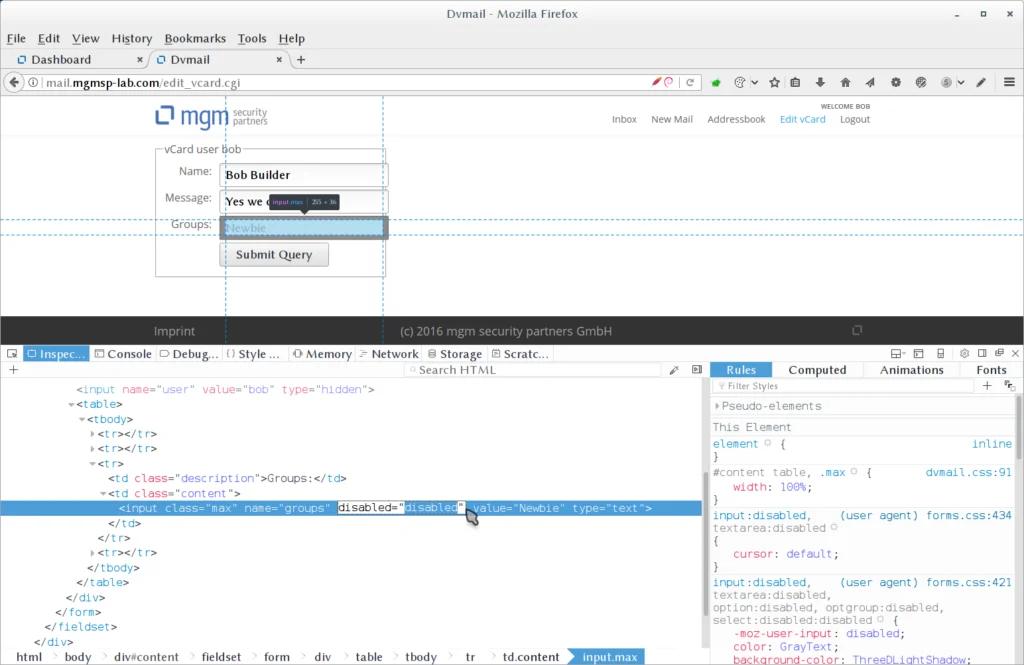Viewport: 1024px width, 665px height.
Task: Click the Downloads arrow icon
Action: pos(820,83)
